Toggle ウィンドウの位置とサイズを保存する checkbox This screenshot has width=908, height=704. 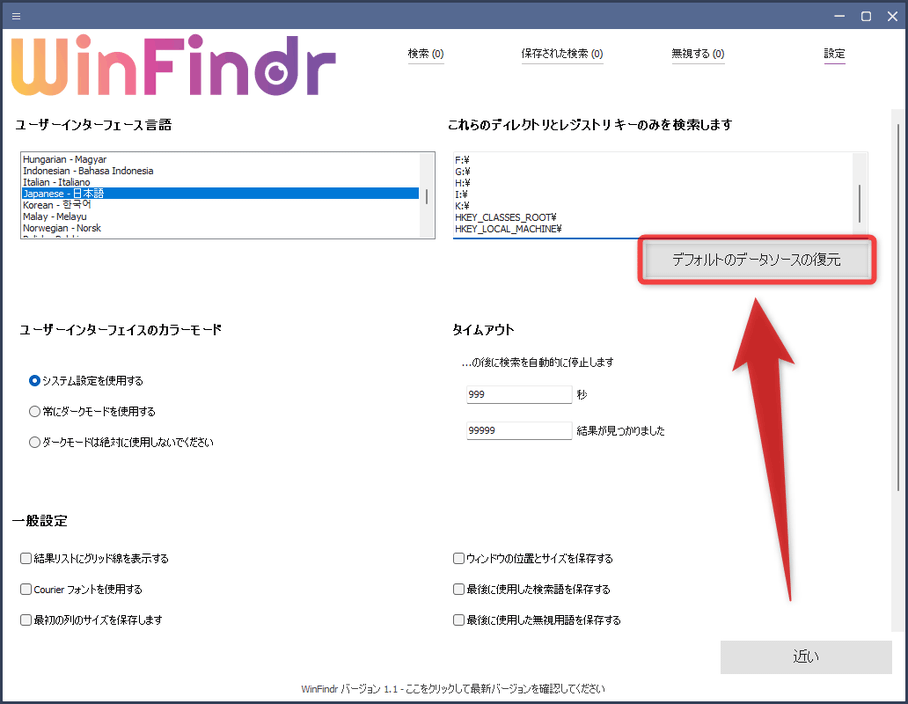[x=533, y=559]
